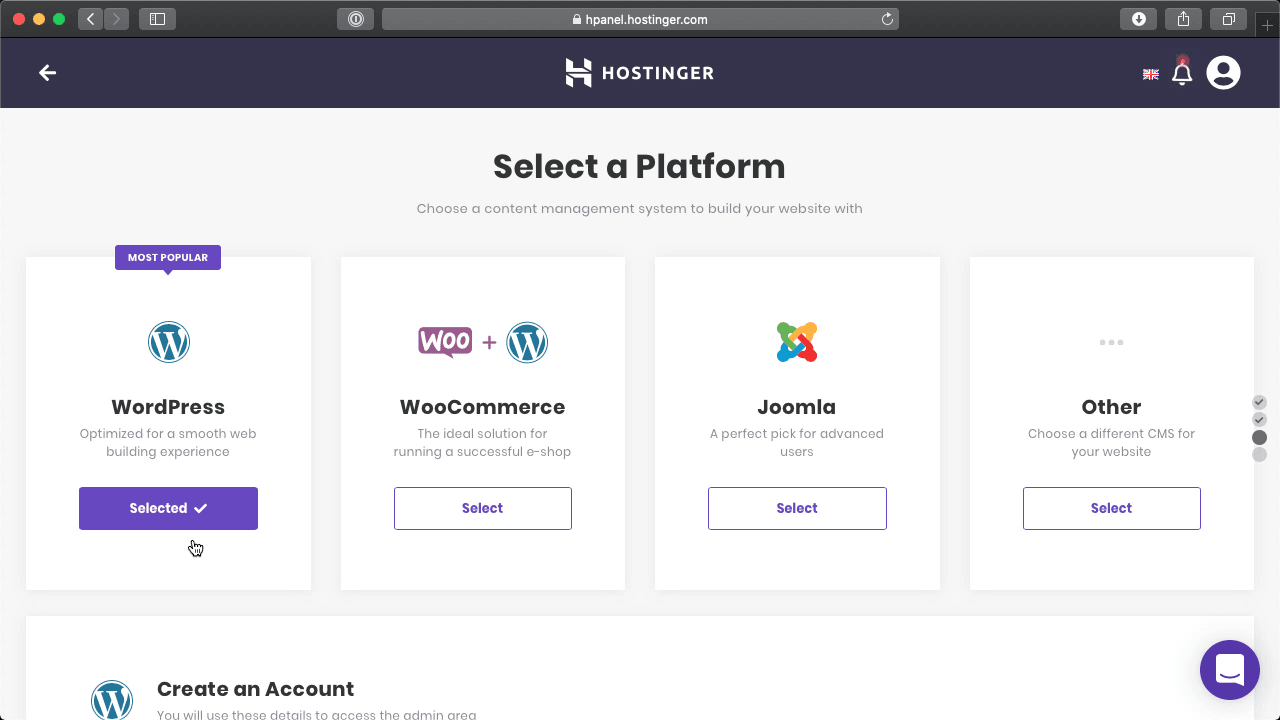
Task: Click the Hostinger logo in the header
Action: [639, 73]
